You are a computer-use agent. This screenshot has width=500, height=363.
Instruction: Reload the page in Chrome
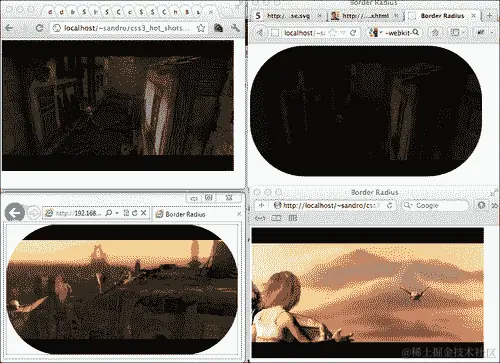(x=39, y=28)
